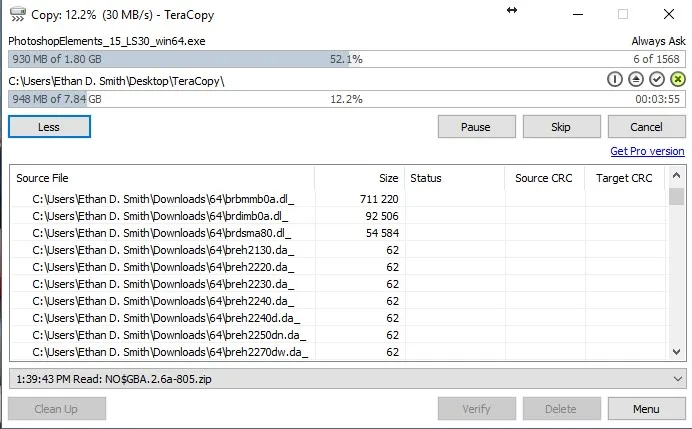Select the breh2270dw.da_ file row
The width and height of the screenshot is (692, 429).
[x=338, y=352]
